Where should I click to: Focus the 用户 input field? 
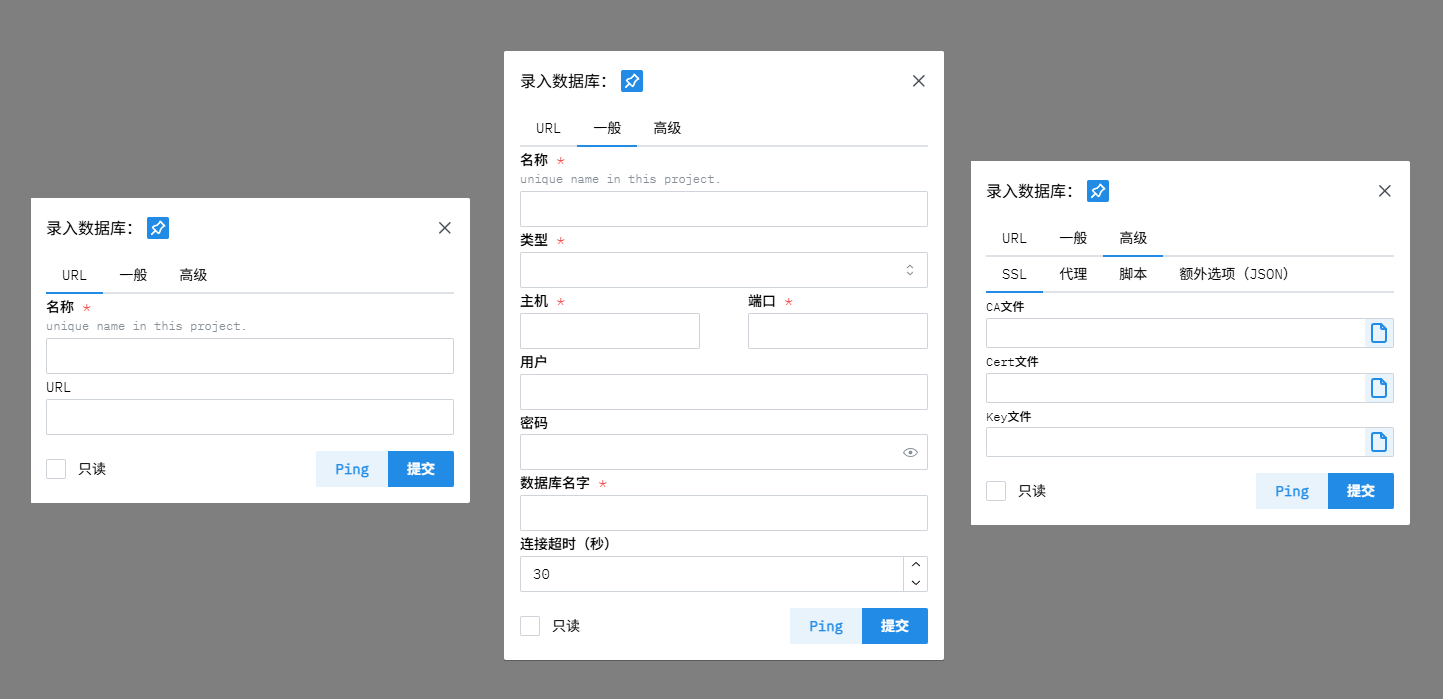(724, 392)
